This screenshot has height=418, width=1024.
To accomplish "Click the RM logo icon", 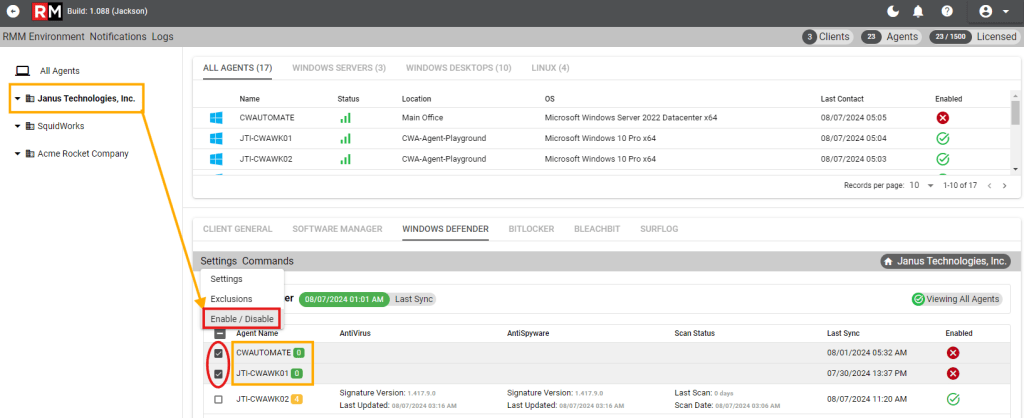I will [x=47, y=11].
